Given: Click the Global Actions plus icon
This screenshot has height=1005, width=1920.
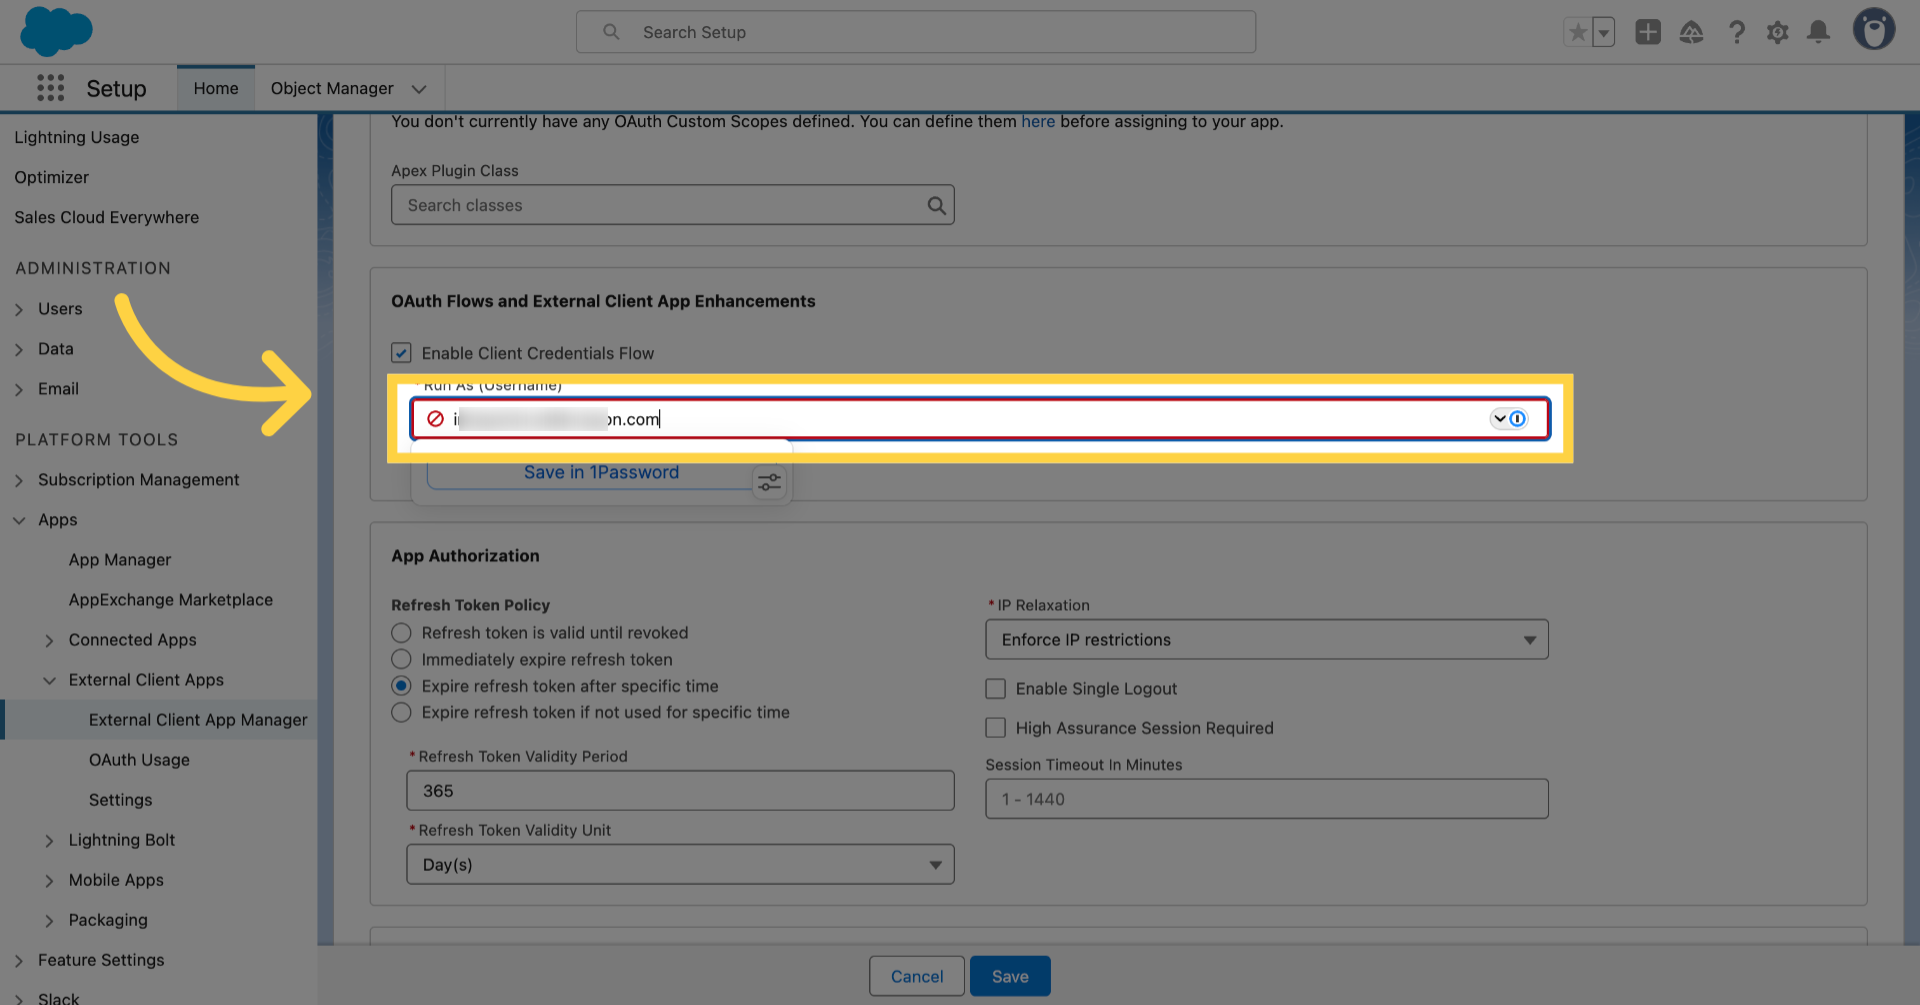Looking at the screenshot, I should tap(1647, 33).
